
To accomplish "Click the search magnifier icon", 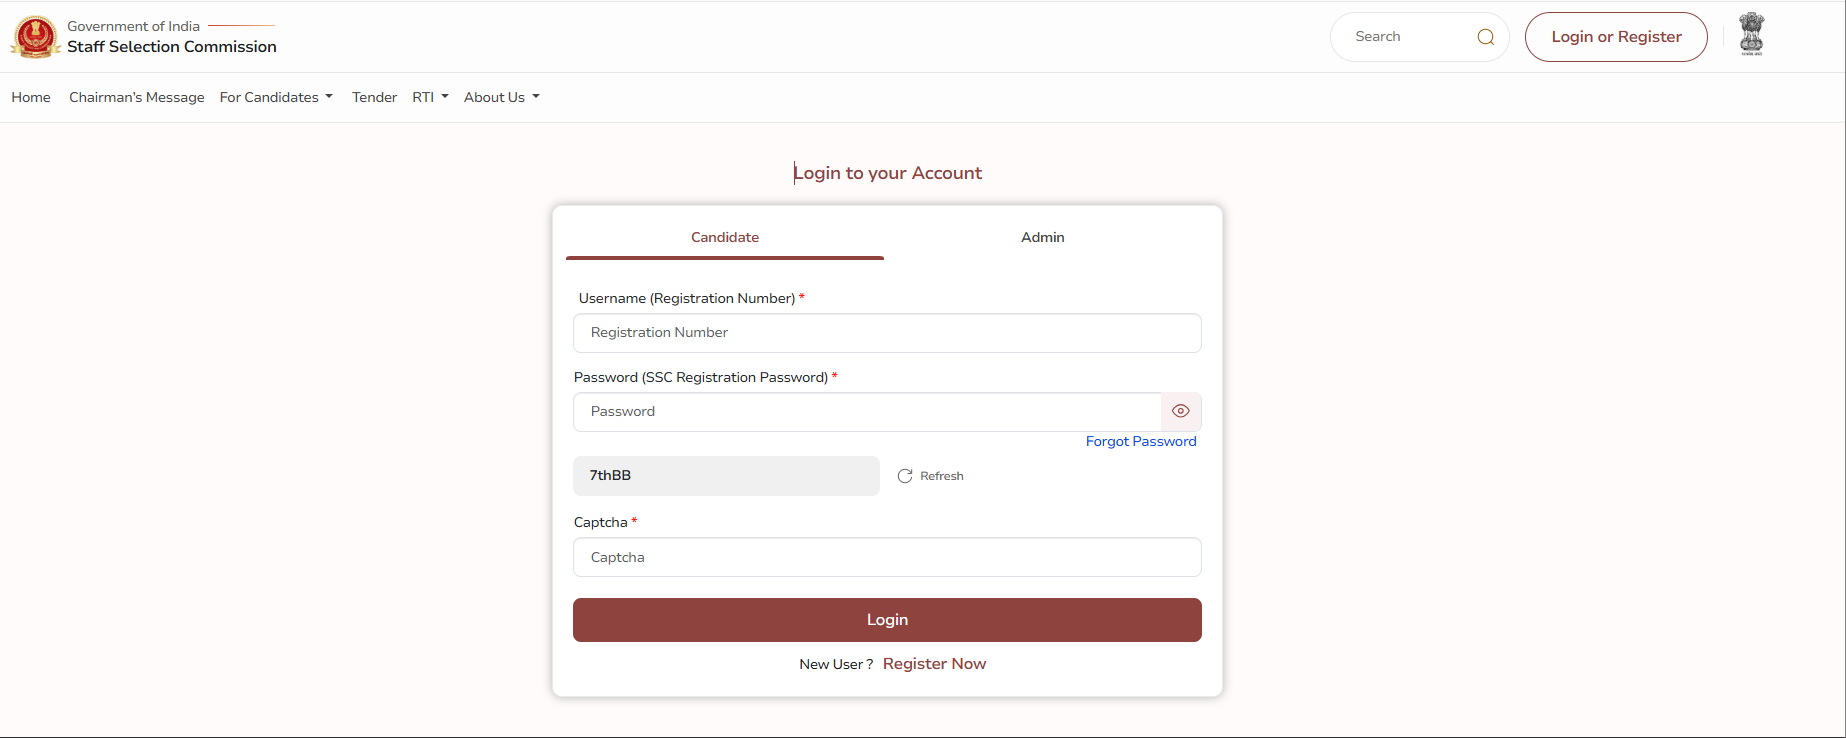I will [1485, 37].
